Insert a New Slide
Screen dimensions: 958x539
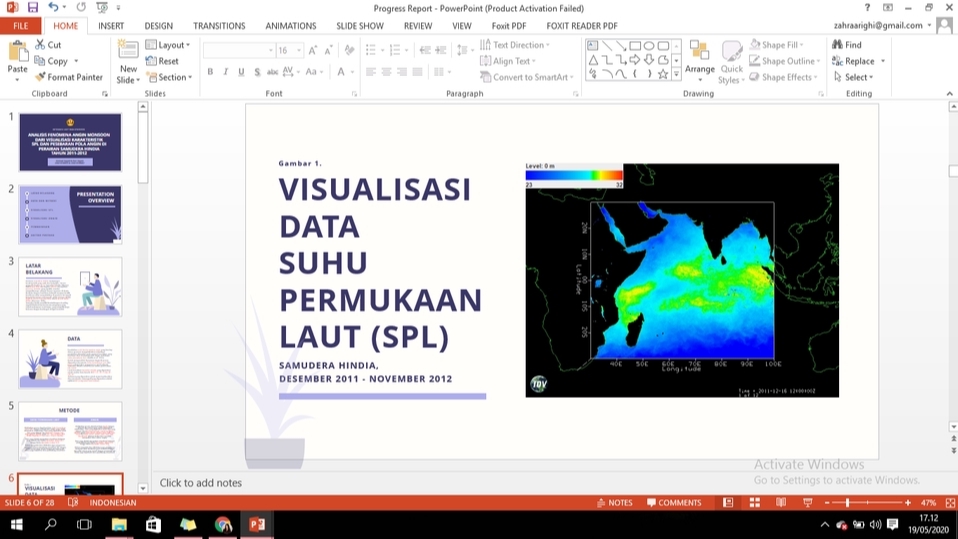(x=128, y=62)
